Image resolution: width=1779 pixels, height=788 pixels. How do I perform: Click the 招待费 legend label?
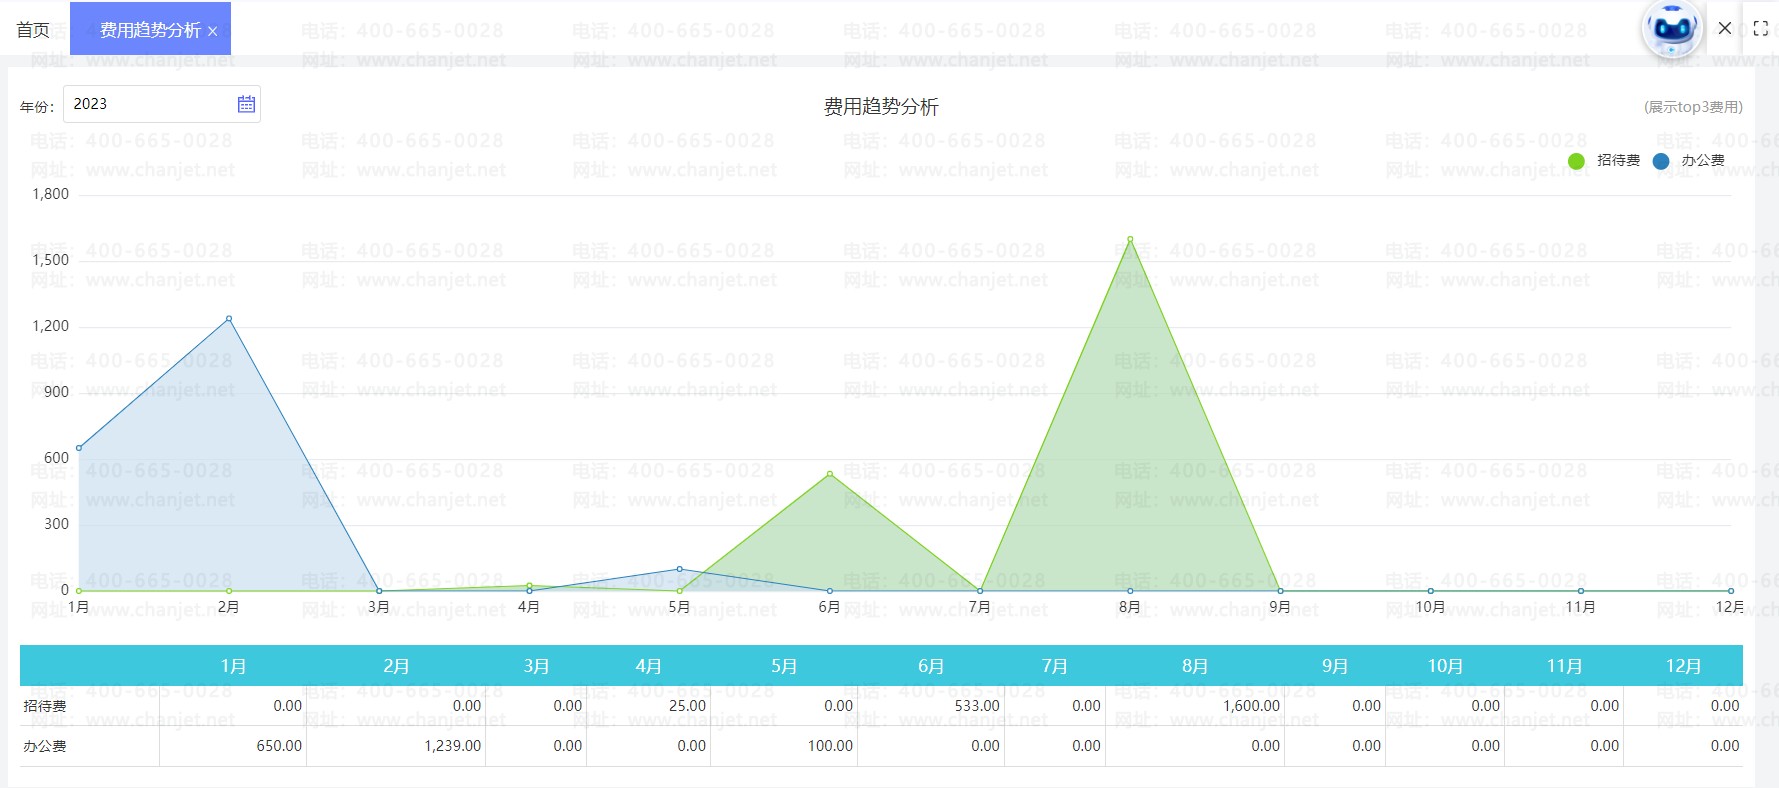point(1618,160)
